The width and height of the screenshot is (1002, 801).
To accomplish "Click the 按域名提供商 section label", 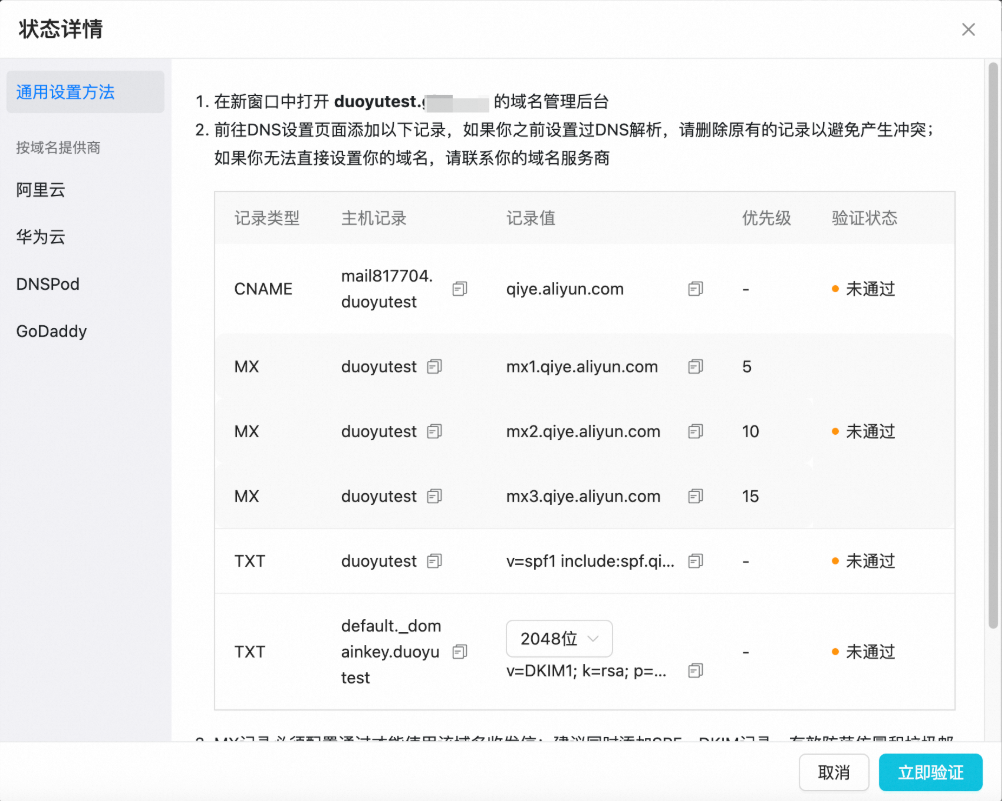I will [58, 148].
